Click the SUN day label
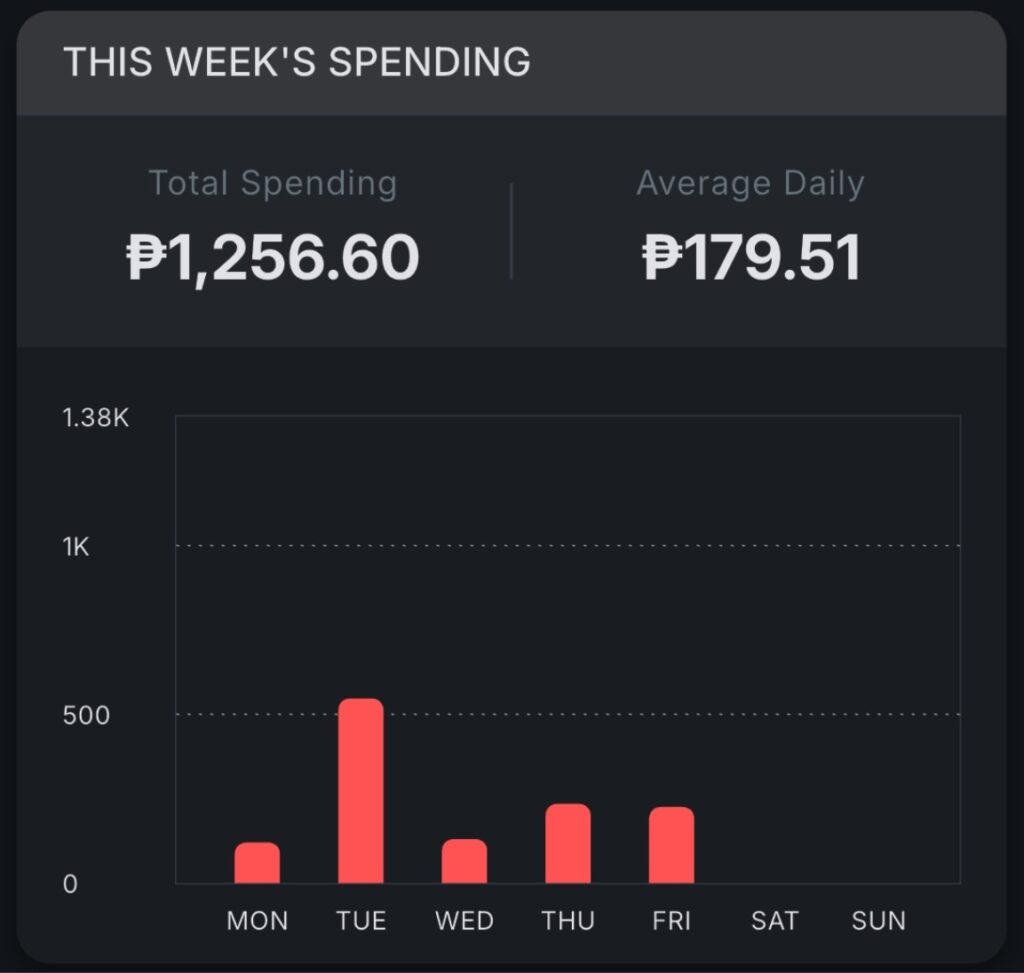Image resolution: width=1024 pixels, height=973 pixels. tap(878, 921)
